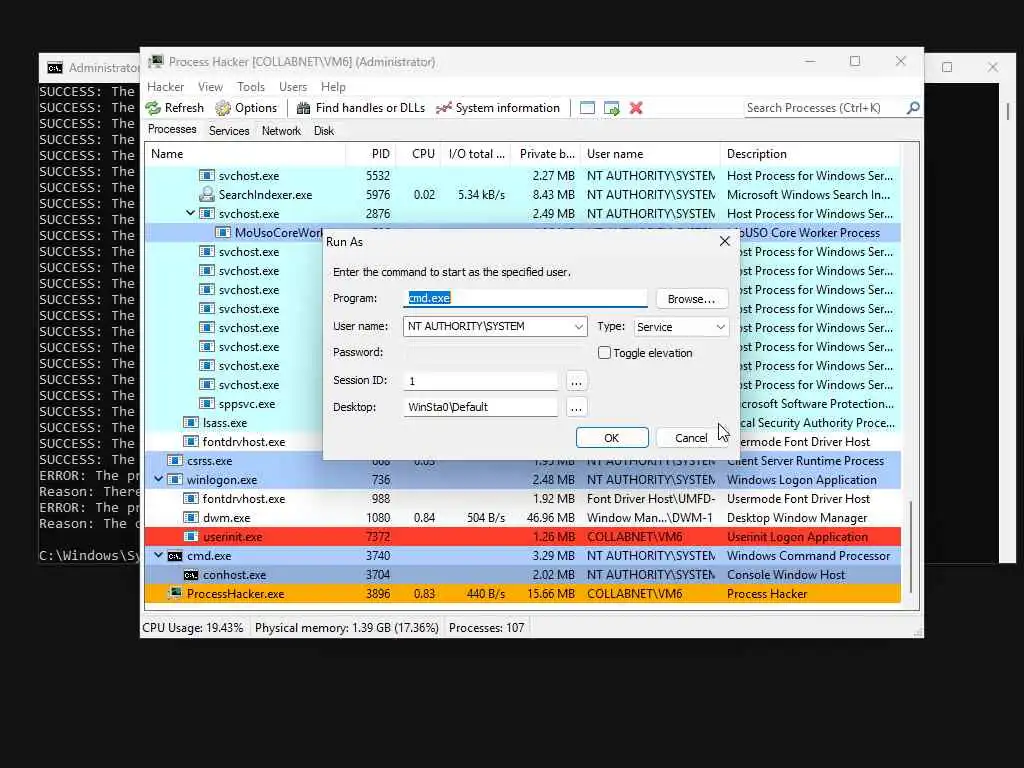This screenshot has height=768, width=1024.
Task: Sort by the Description column header
Action: click(x=811, y=154)
